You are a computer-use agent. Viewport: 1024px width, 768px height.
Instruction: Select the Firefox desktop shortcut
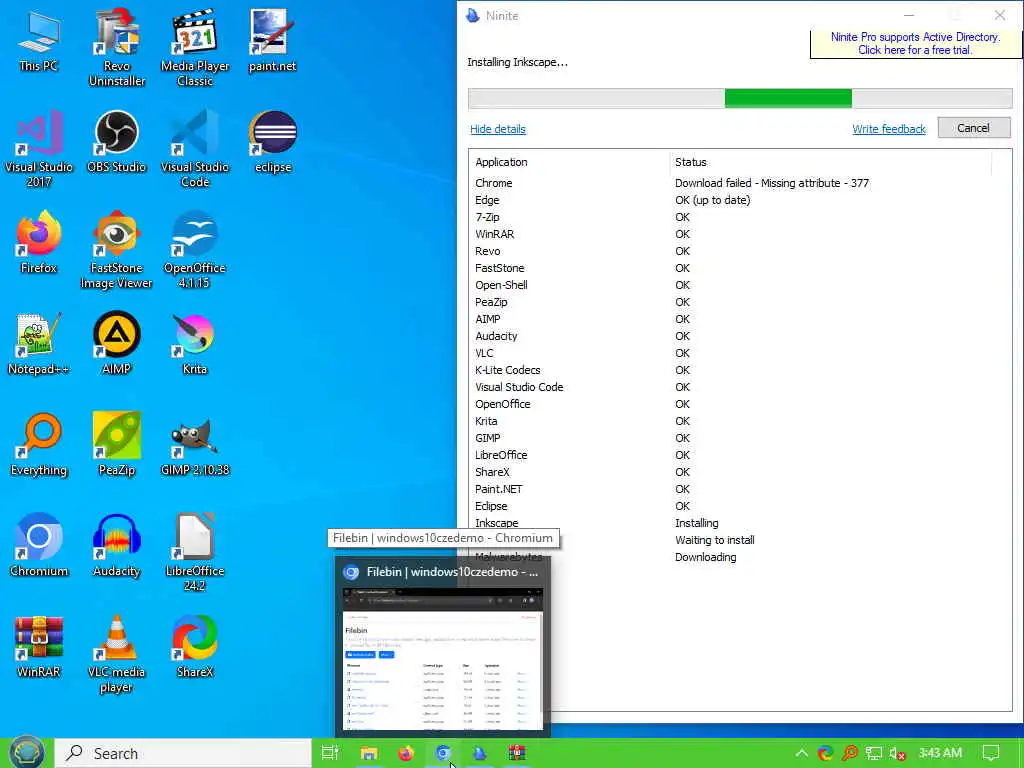click(39, 242)
